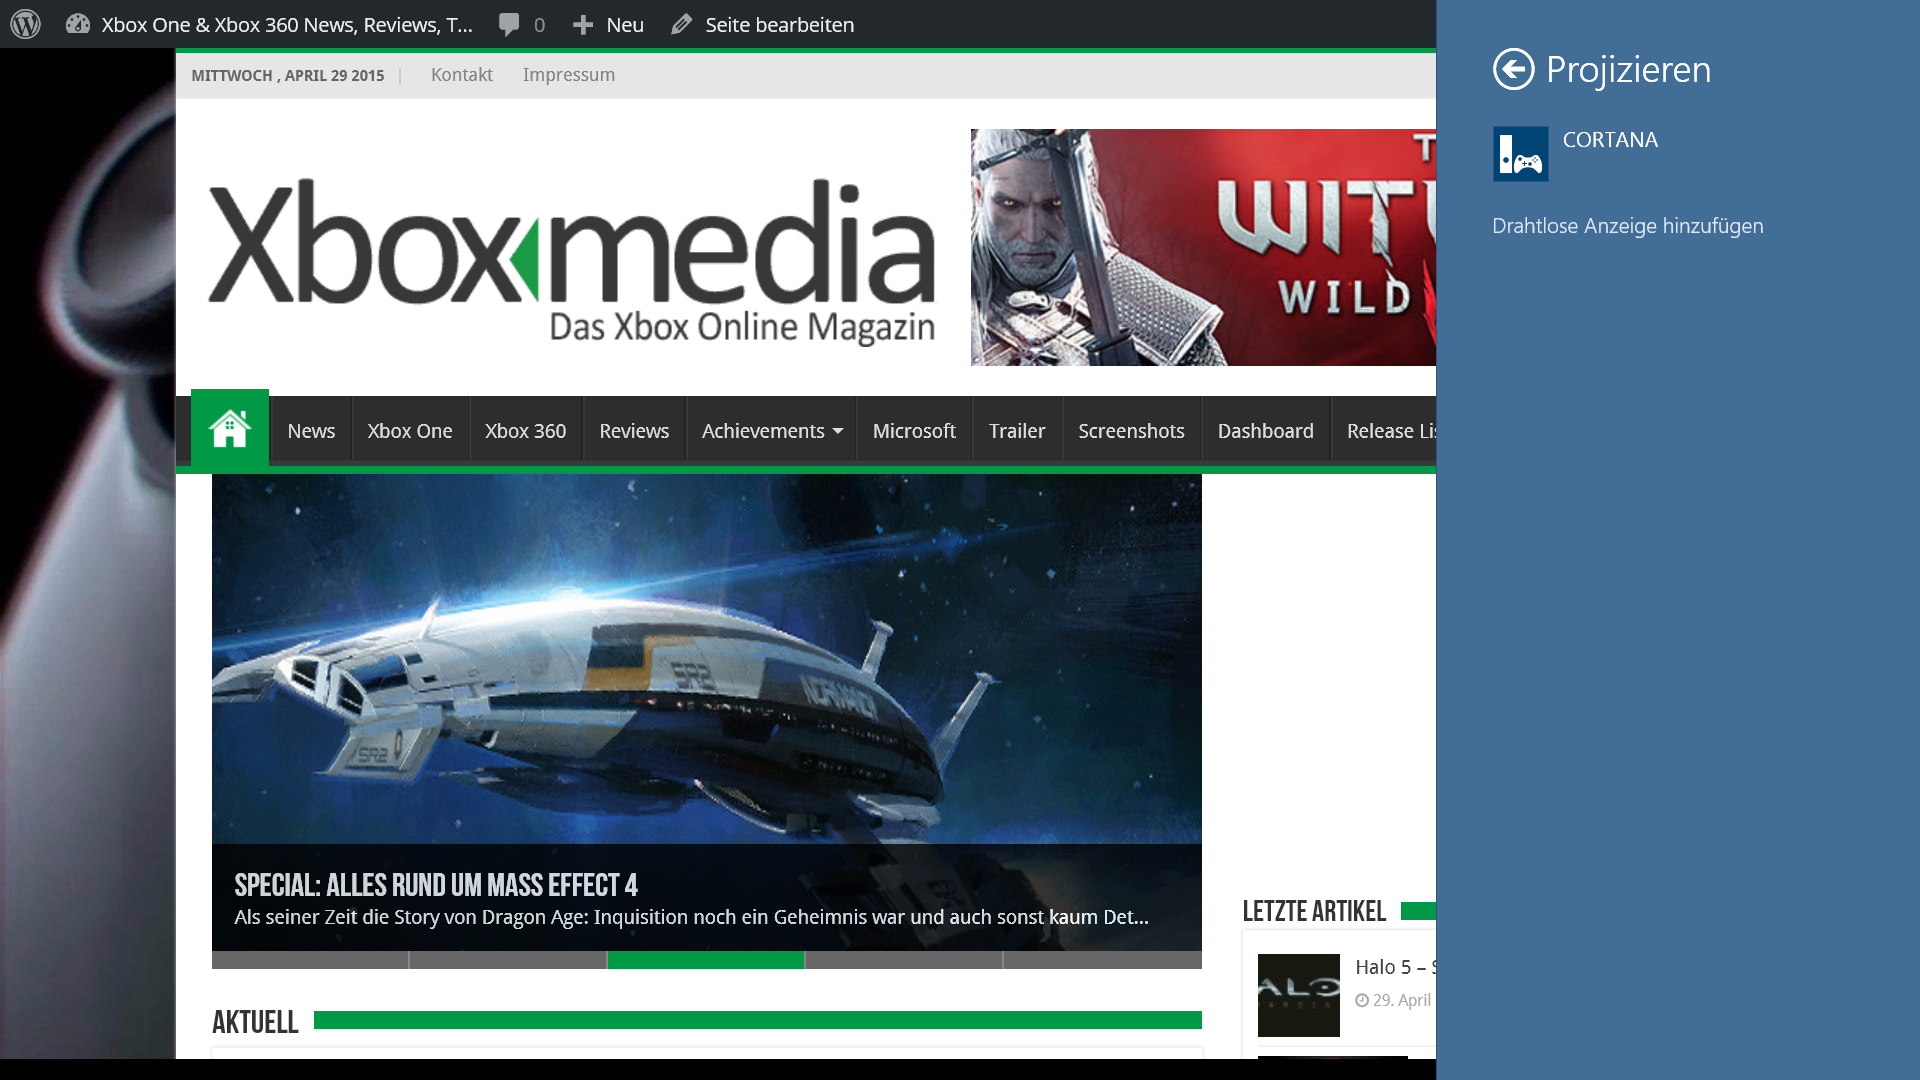The width and height of the screenshot is (1920, 1080).
Task: Open the News menu item
Action: tap(311, 431)
